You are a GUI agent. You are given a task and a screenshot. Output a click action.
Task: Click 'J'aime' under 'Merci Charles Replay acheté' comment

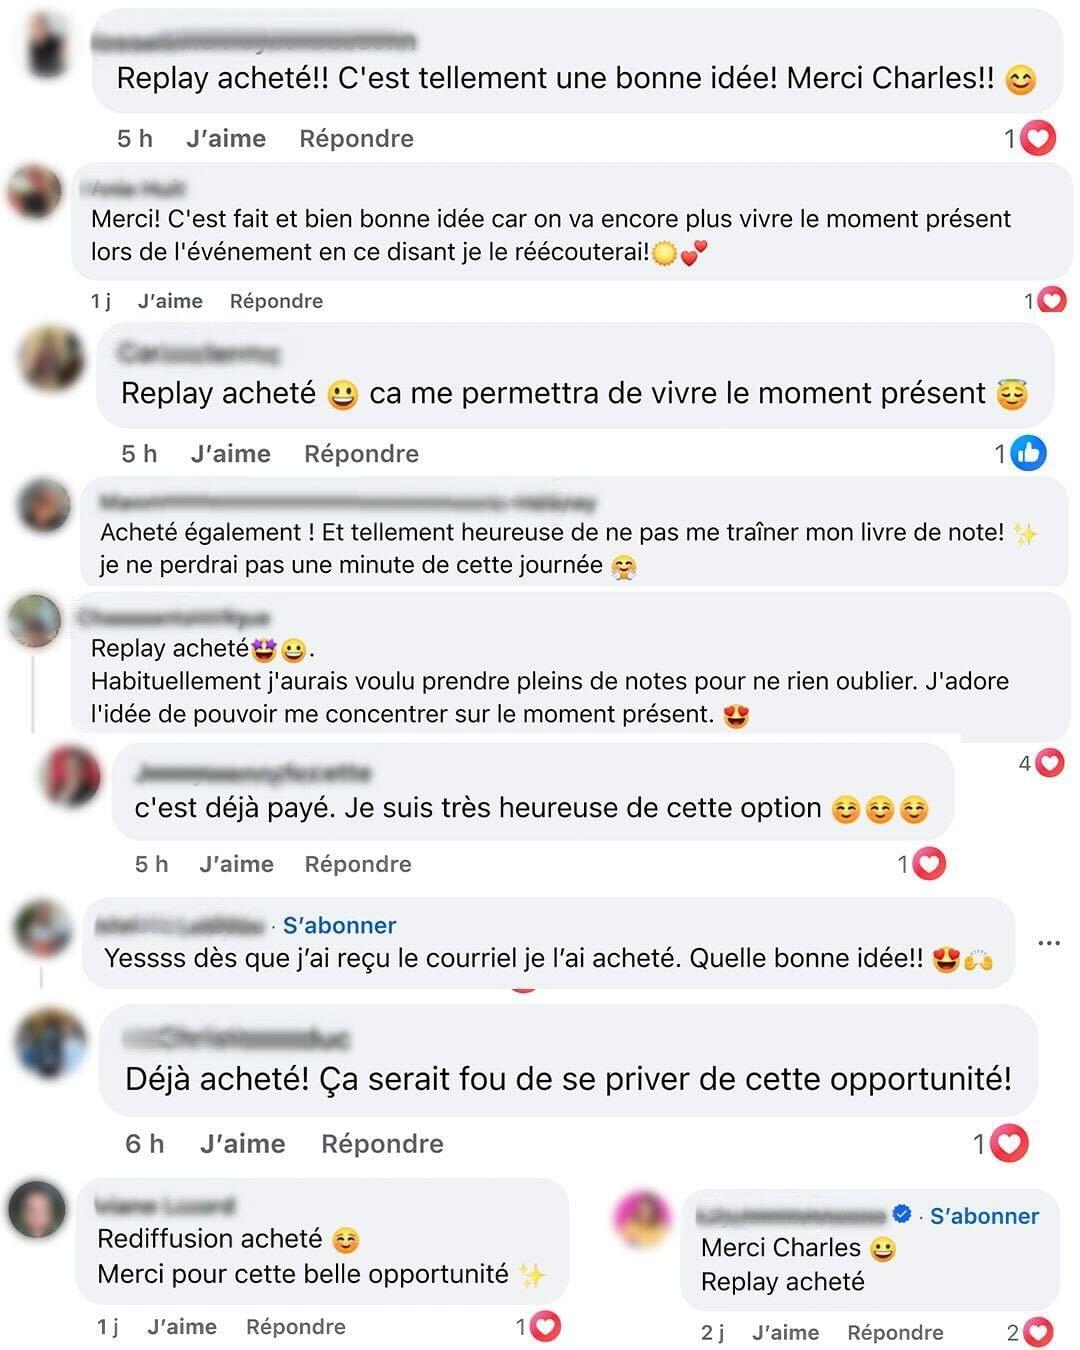click(x=785, y=1332)
